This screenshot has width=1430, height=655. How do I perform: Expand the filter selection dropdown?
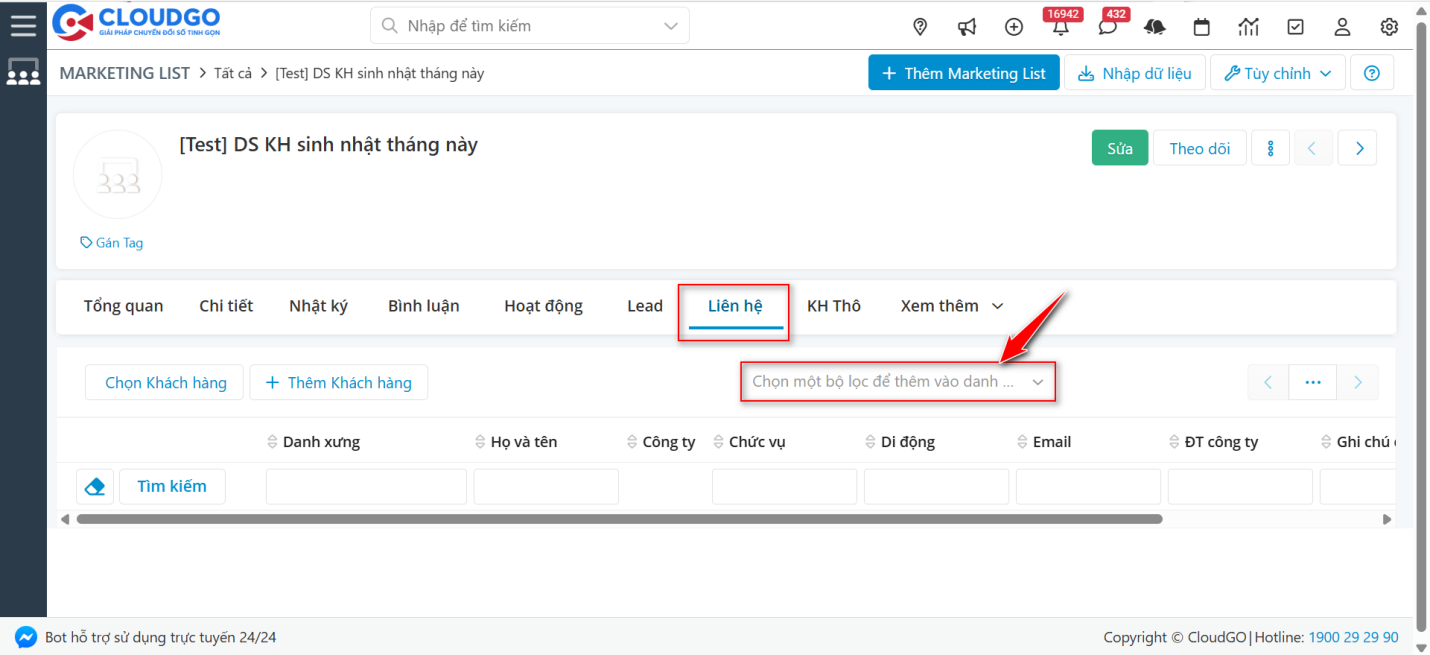point(897,382)
